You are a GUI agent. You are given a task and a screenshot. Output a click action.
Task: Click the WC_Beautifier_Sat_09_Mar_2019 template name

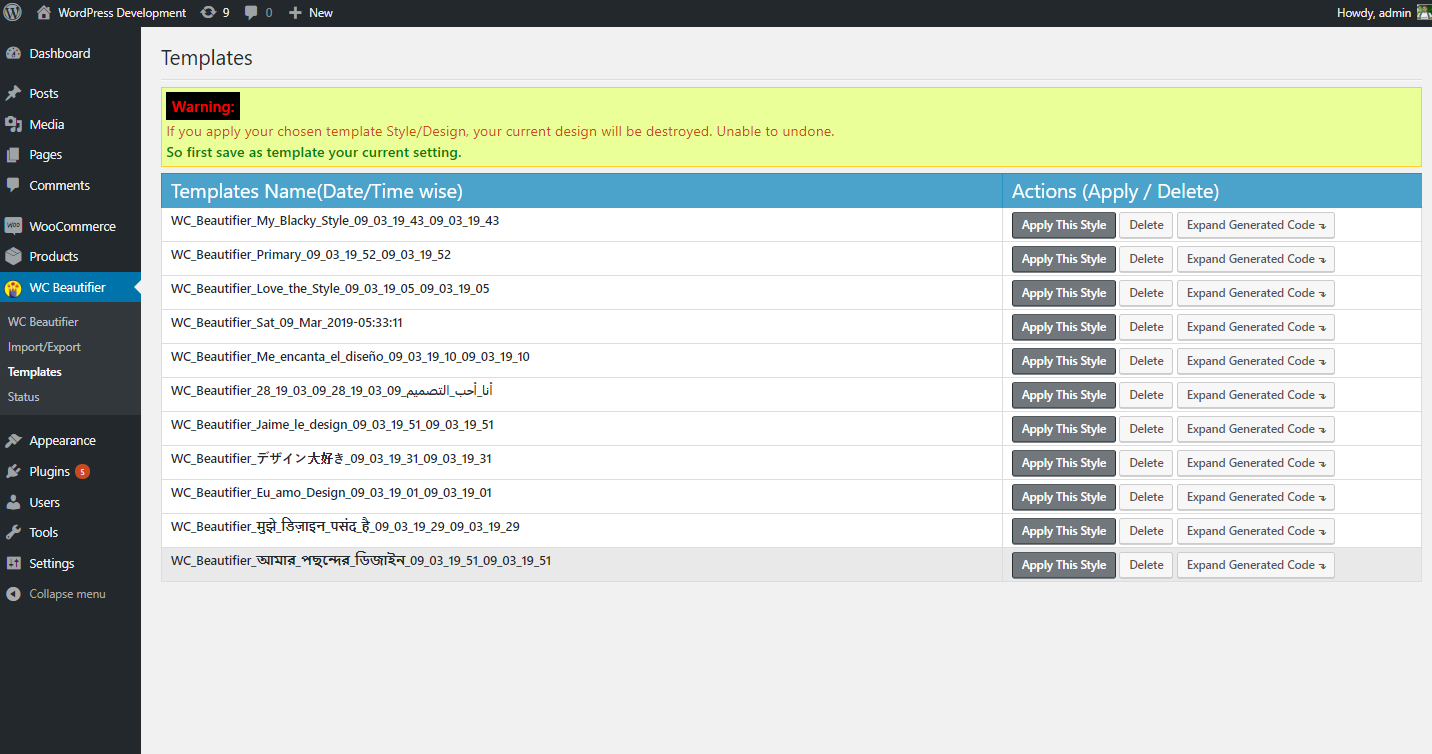pos(287,323)
